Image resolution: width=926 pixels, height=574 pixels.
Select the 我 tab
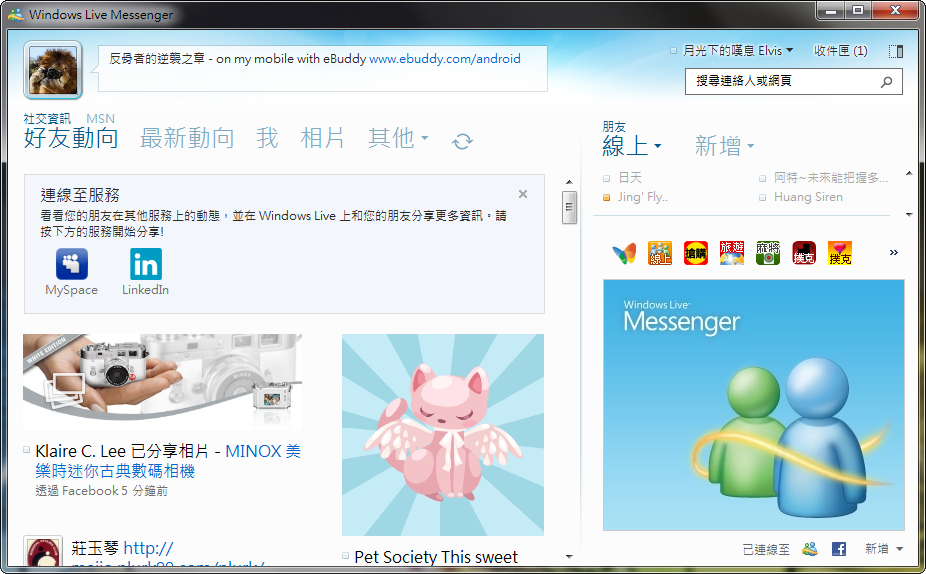pyautogui.click(x=267, y=138)
